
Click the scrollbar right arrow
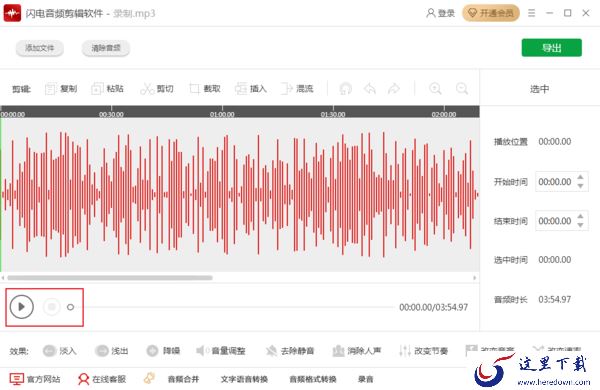point(475,278)
